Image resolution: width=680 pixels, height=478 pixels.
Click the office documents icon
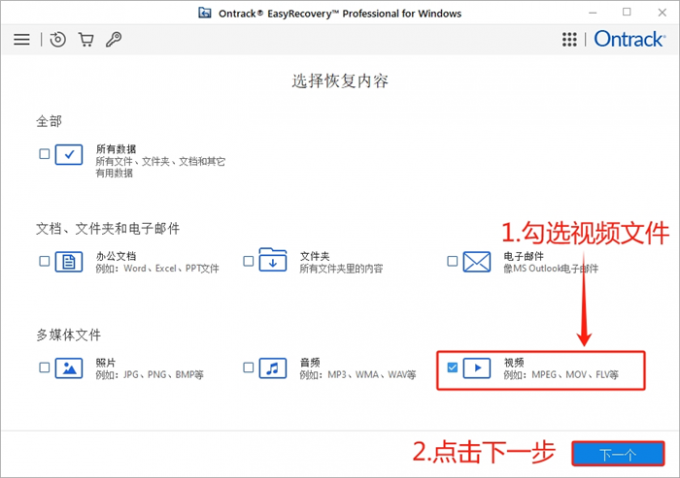(69, 262)
